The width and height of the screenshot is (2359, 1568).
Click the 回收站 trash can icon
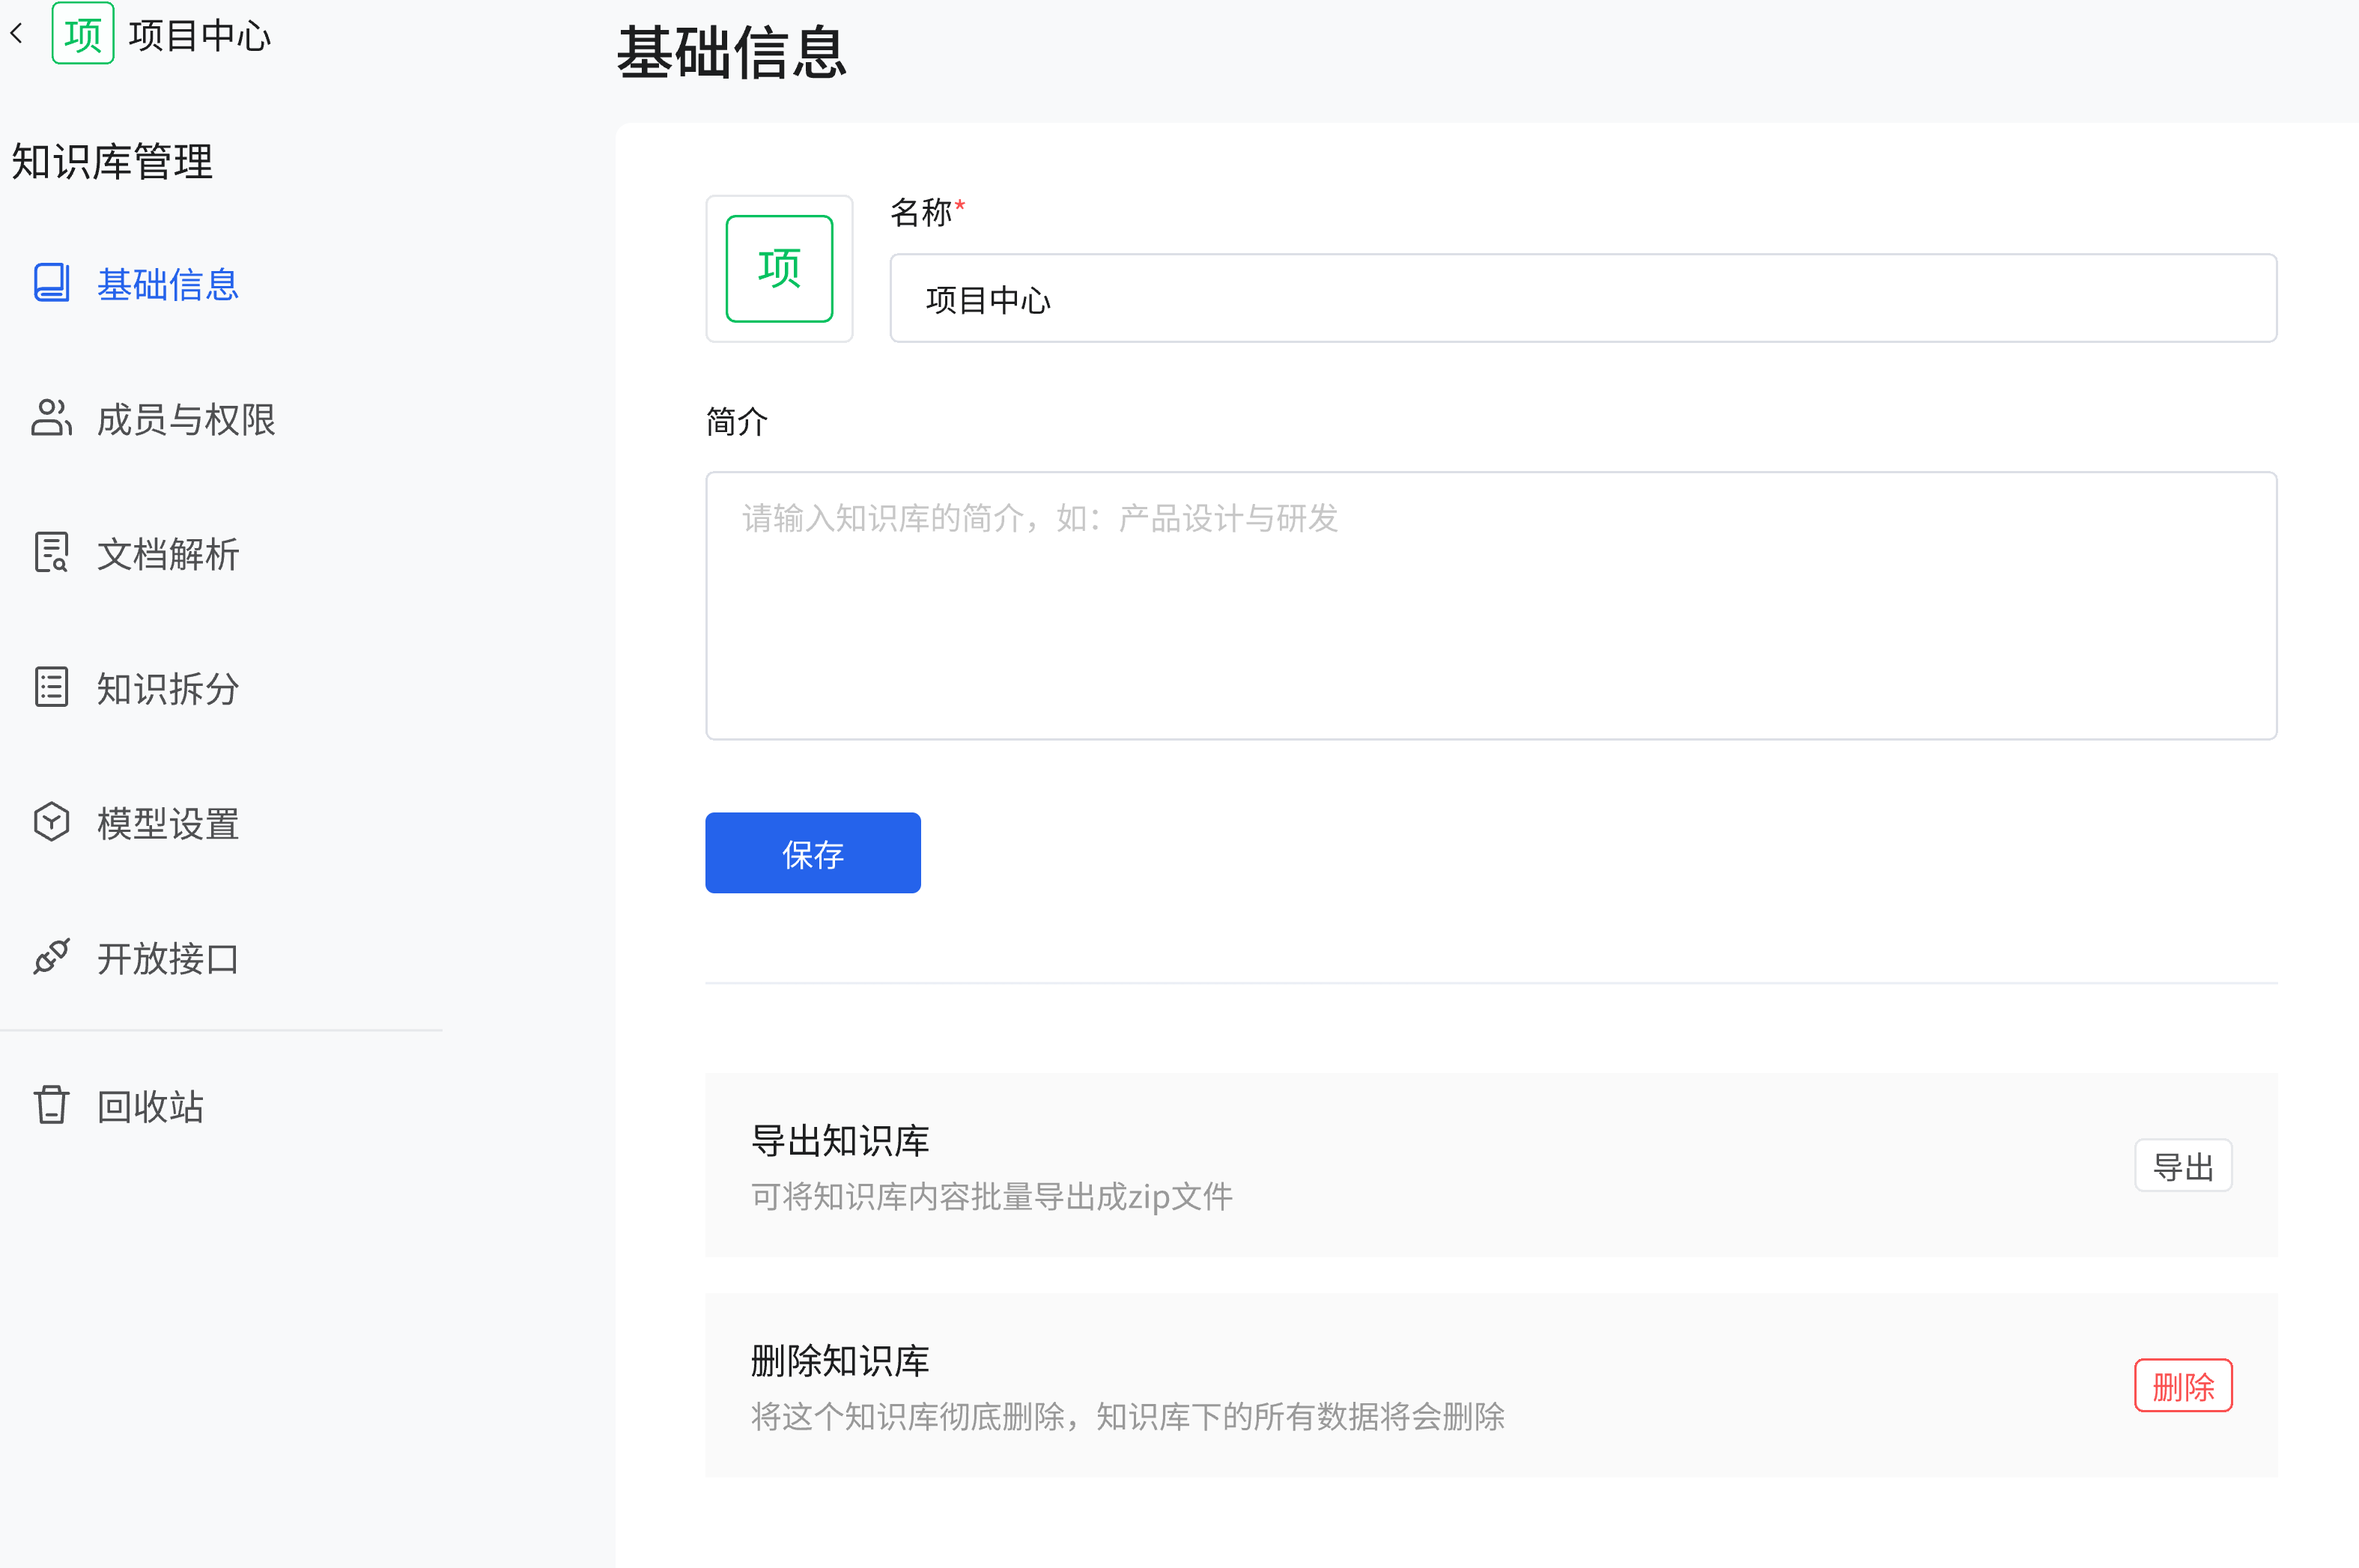click(x=51, y=1106)
